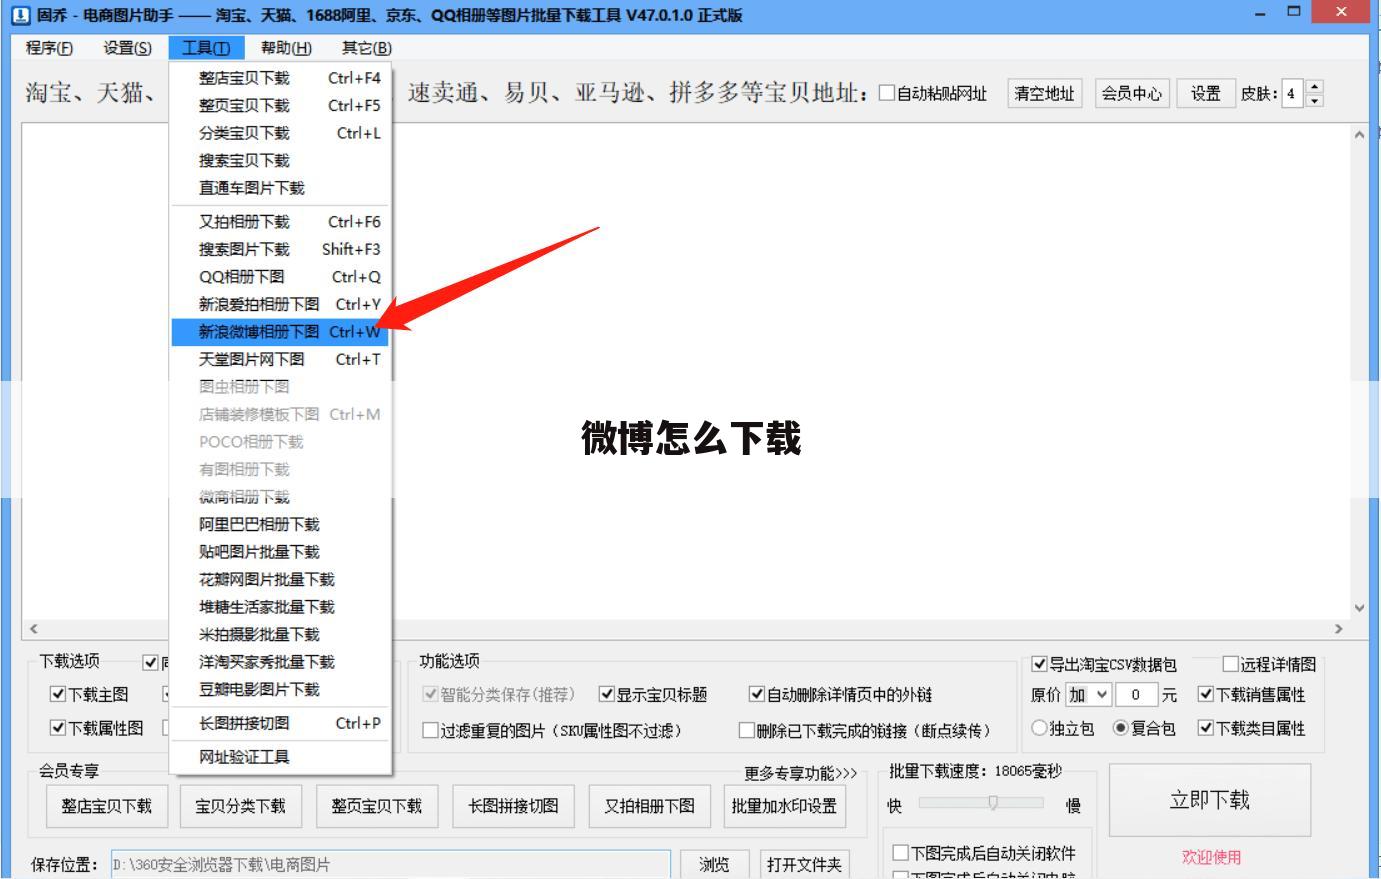Select 整店宝贝下载 menu entry
The width and height of the screenshot is (1381, 879).
(x=280, y=78)
